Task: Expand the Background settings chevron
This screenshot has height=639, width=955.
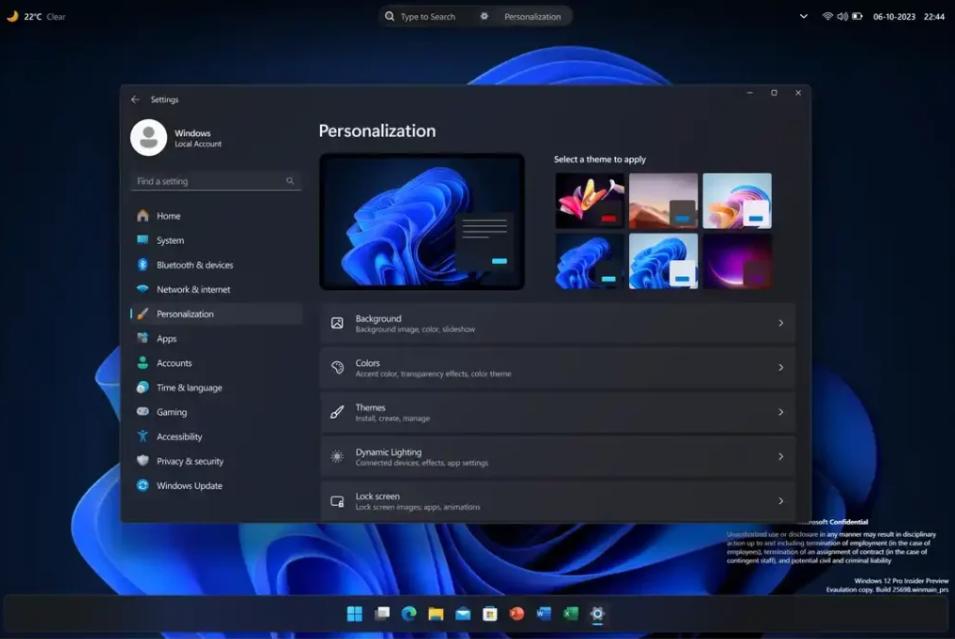Action: coord(780,323)
